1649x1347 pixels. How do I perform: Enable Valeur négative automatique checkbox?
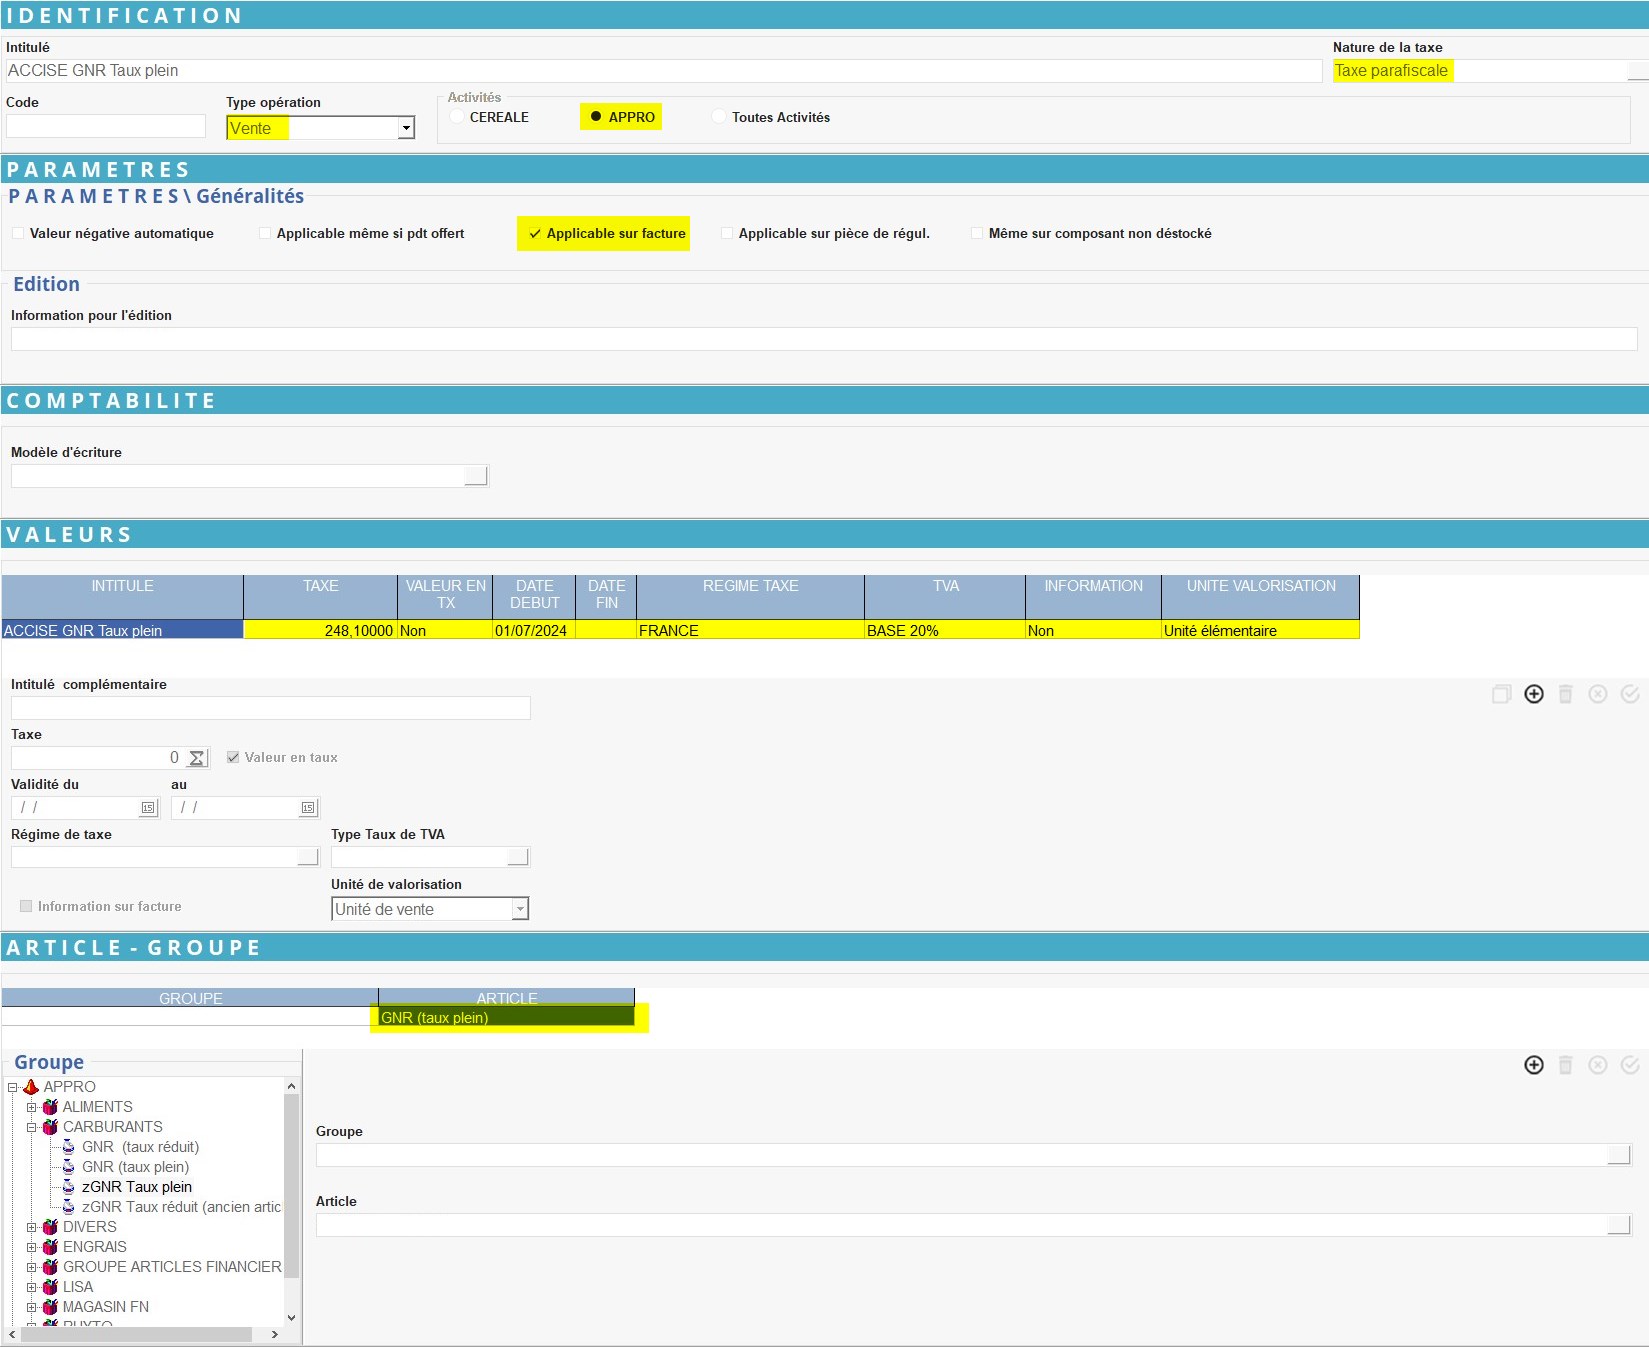coord(18,234)
